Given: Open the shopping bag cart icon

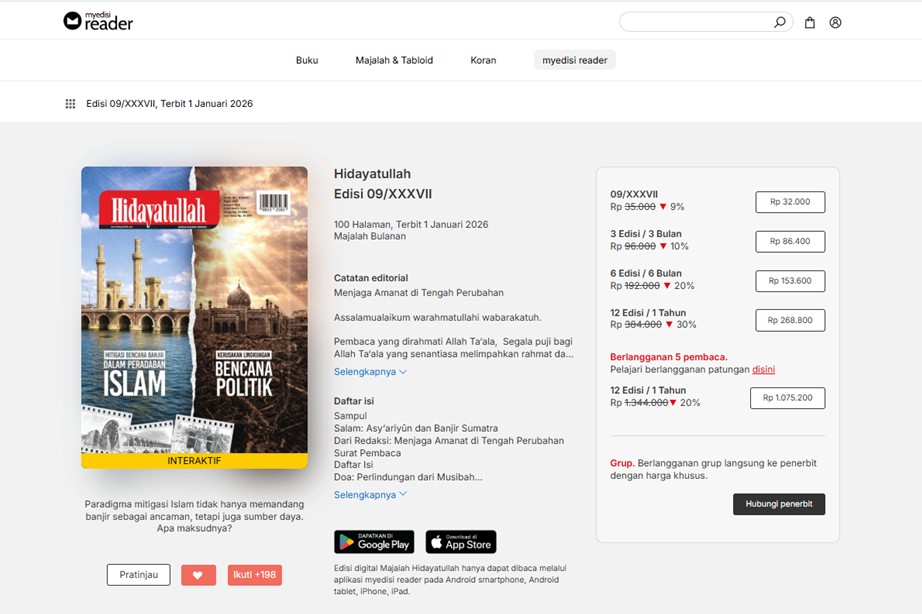Looking at the screenshot, I should pyautogui.click(x=810, y=22).
